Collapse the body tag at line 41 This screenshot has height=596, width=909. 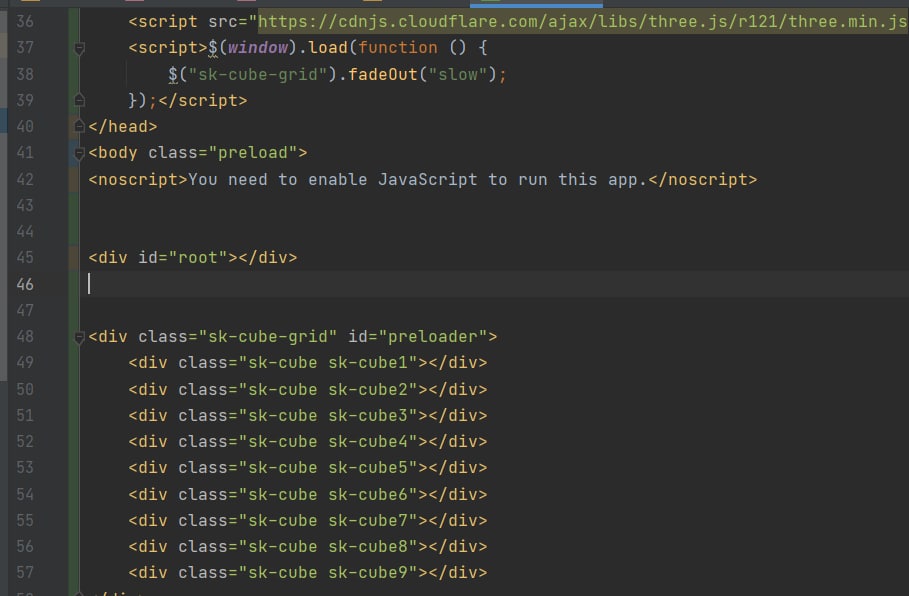click(79, 153)
